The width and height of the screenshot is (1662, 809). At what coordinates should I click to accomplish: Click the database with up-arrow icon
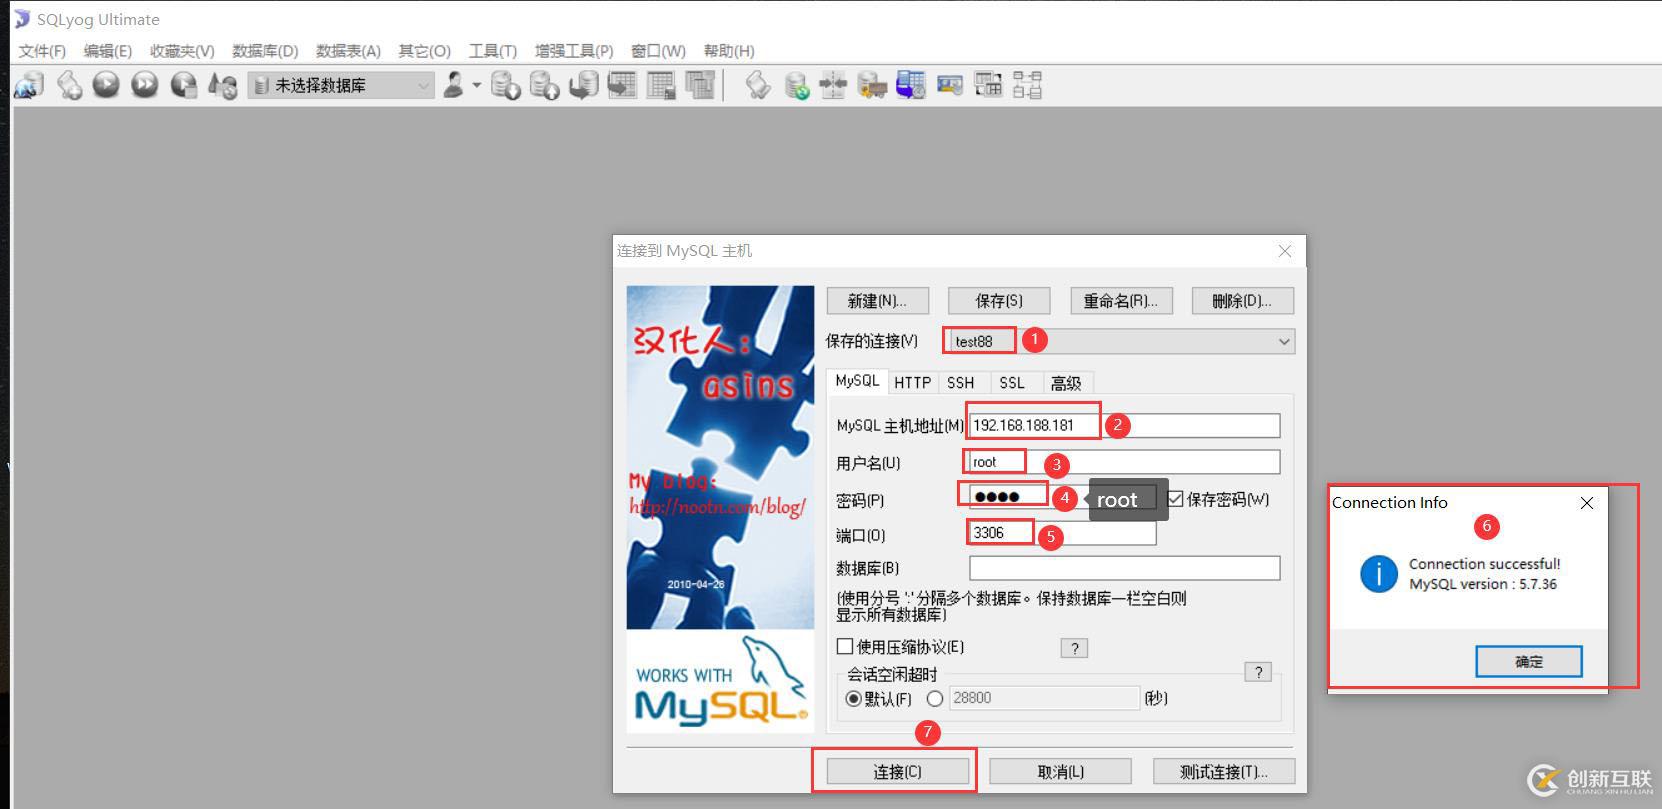pos(545,86)
